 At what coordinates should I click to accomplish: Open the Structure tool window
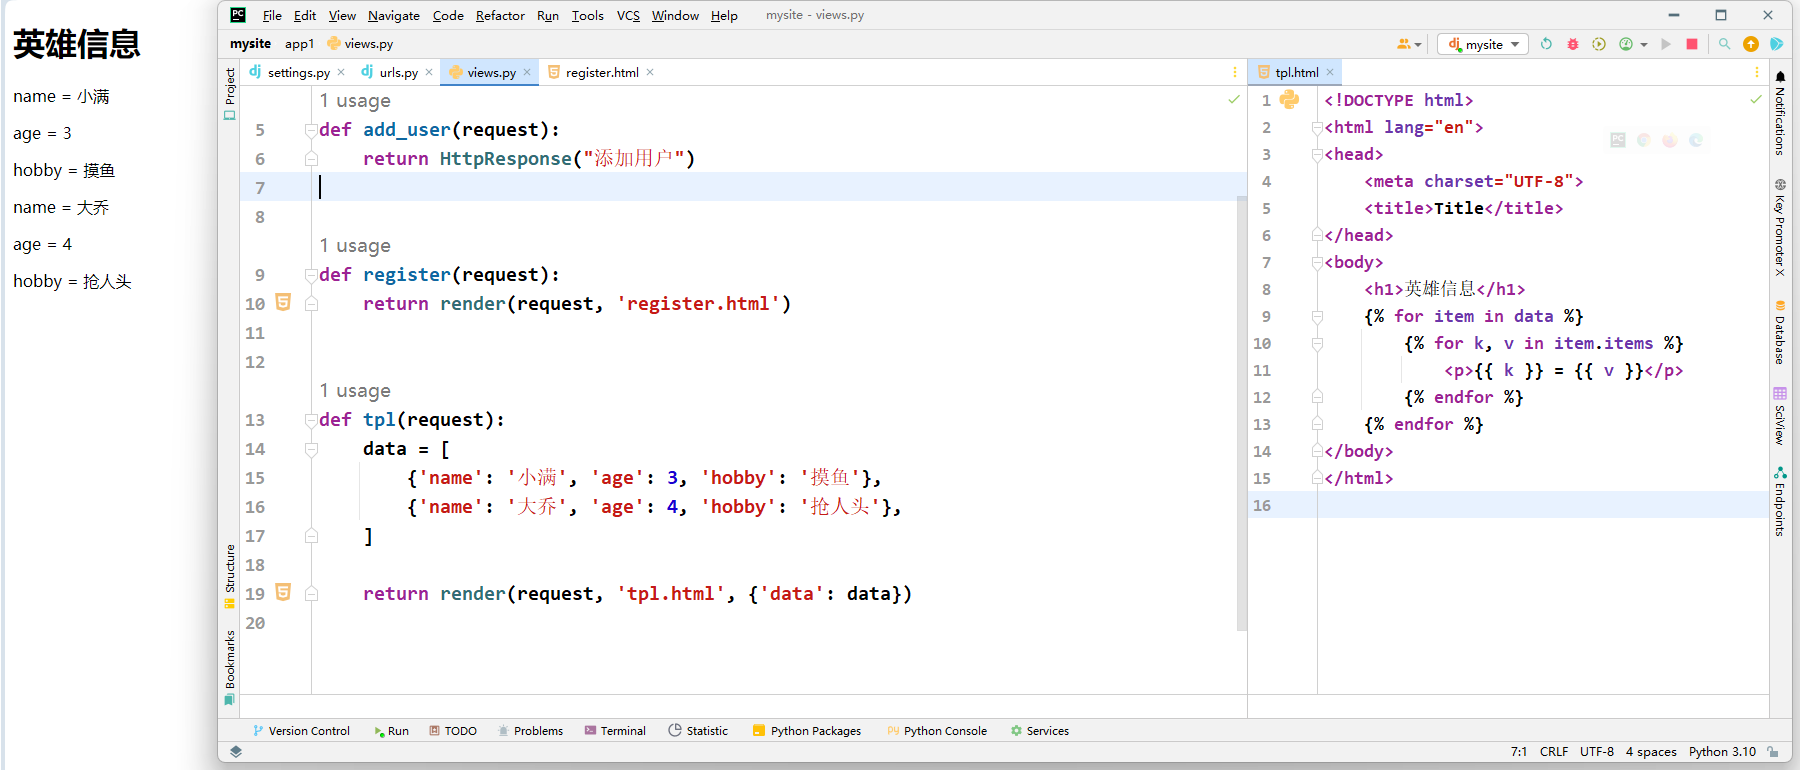click(230, 576)
